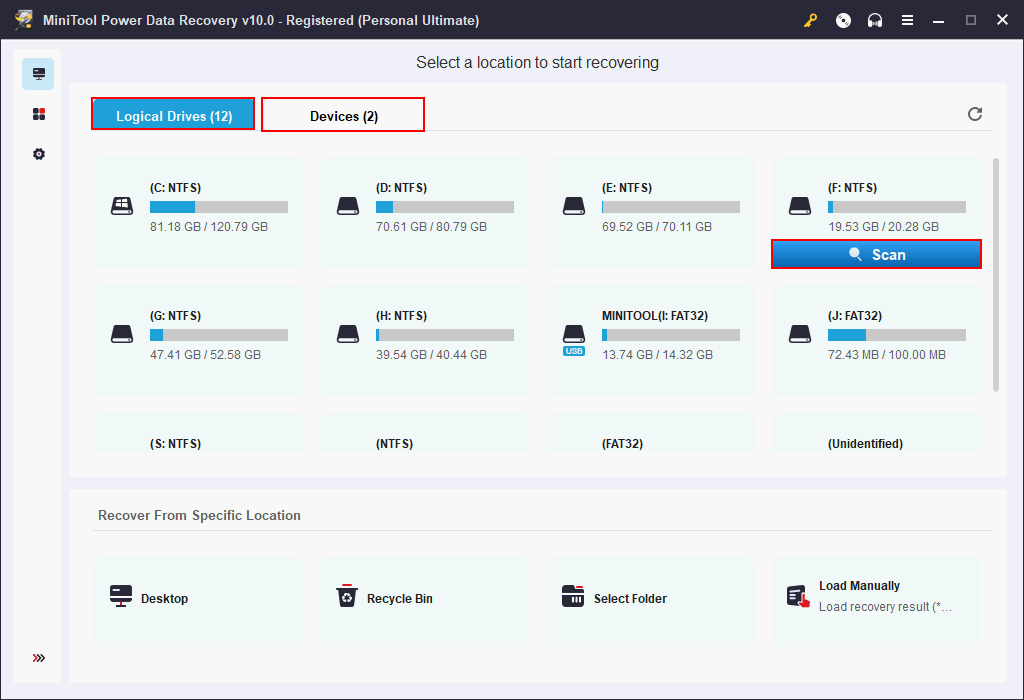Select the H: NTFS drive icon

pyautogui.click(x=347, y=334)
